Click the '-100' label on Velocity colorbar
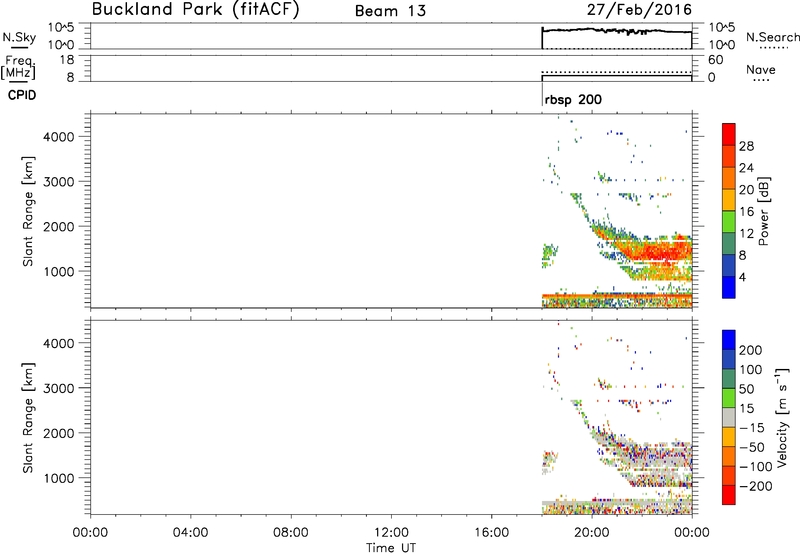The width and height of the screenshot is (800, 554). pyautogui.click(x=755, y=466)
